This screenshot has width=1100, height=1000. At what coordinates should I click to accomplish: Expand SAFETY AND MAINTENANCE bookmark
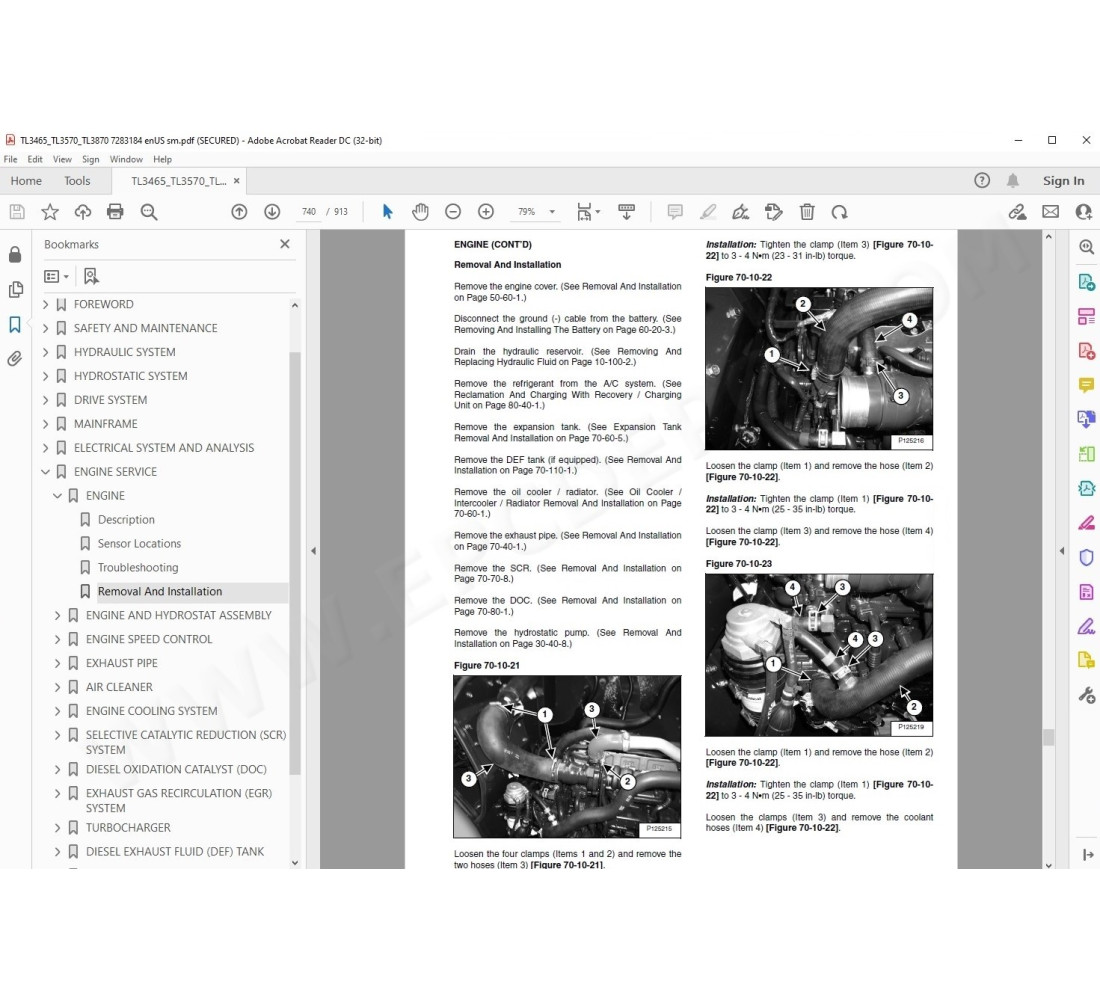[x=46, y=328]
